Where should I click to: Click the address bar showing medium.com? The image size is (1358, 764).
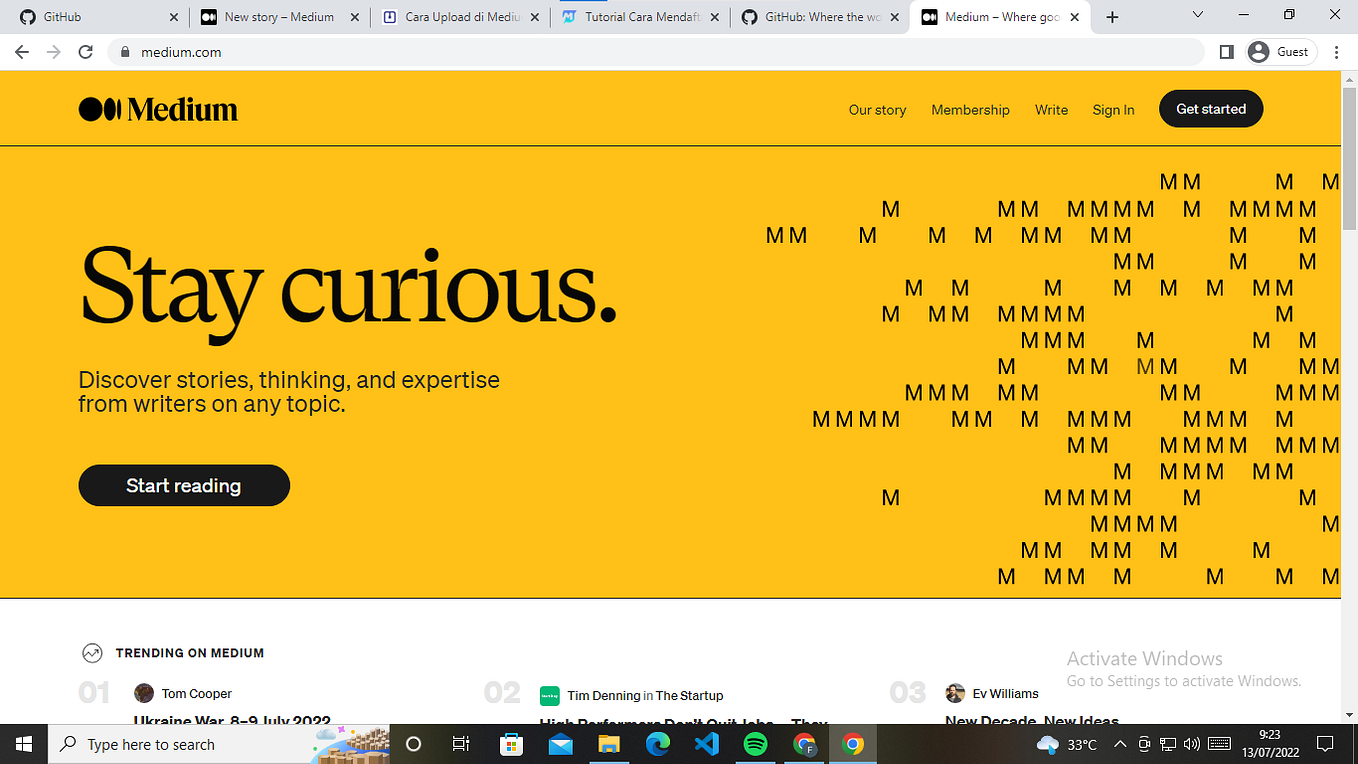click(655, 52)
